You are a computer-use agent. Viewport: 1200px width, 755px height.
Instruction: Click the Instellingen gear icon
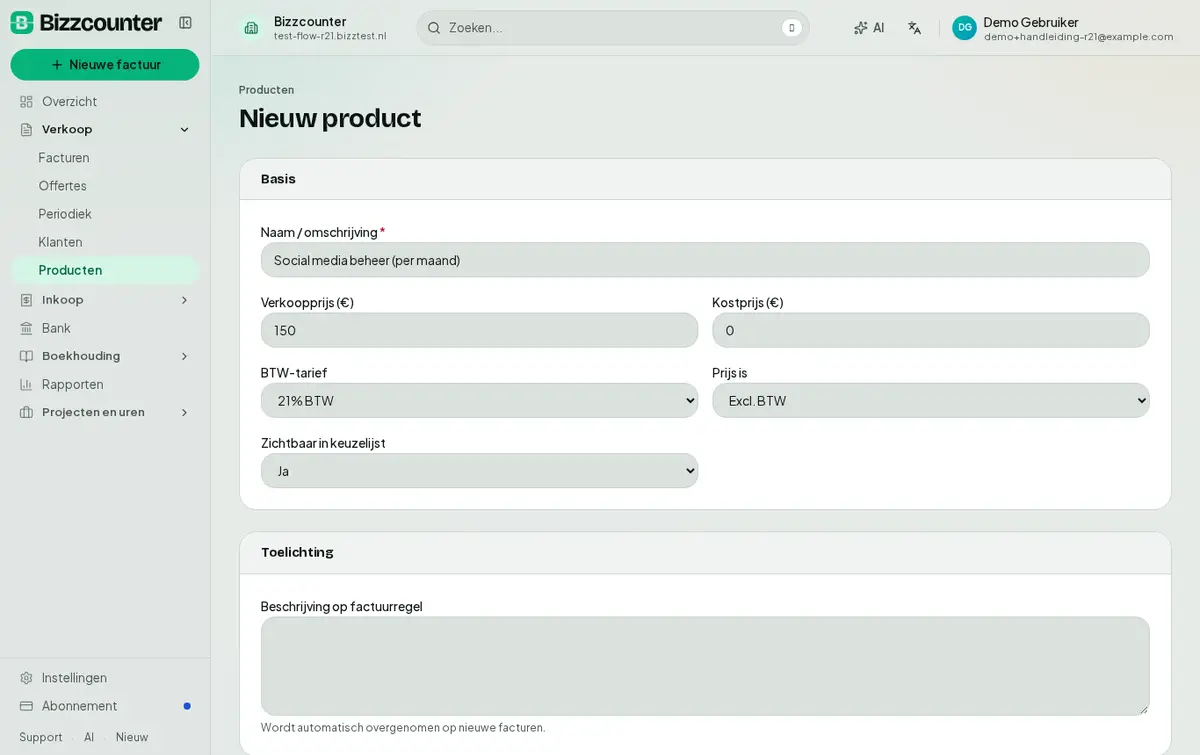pos(26,678)
